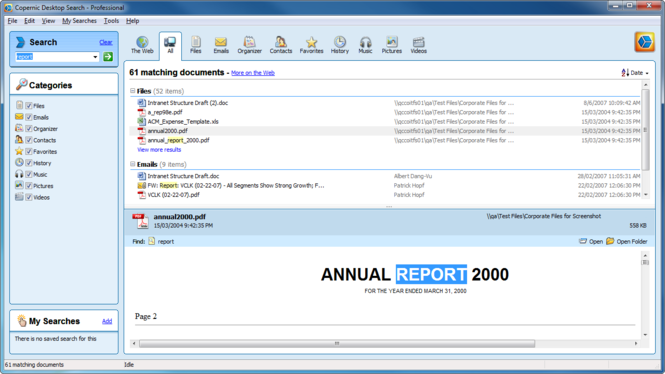The width and height of the screenshot is (665, 374).
Task: Uncheck the Contacts category checkbox
Action: click(x=29, y=140)
